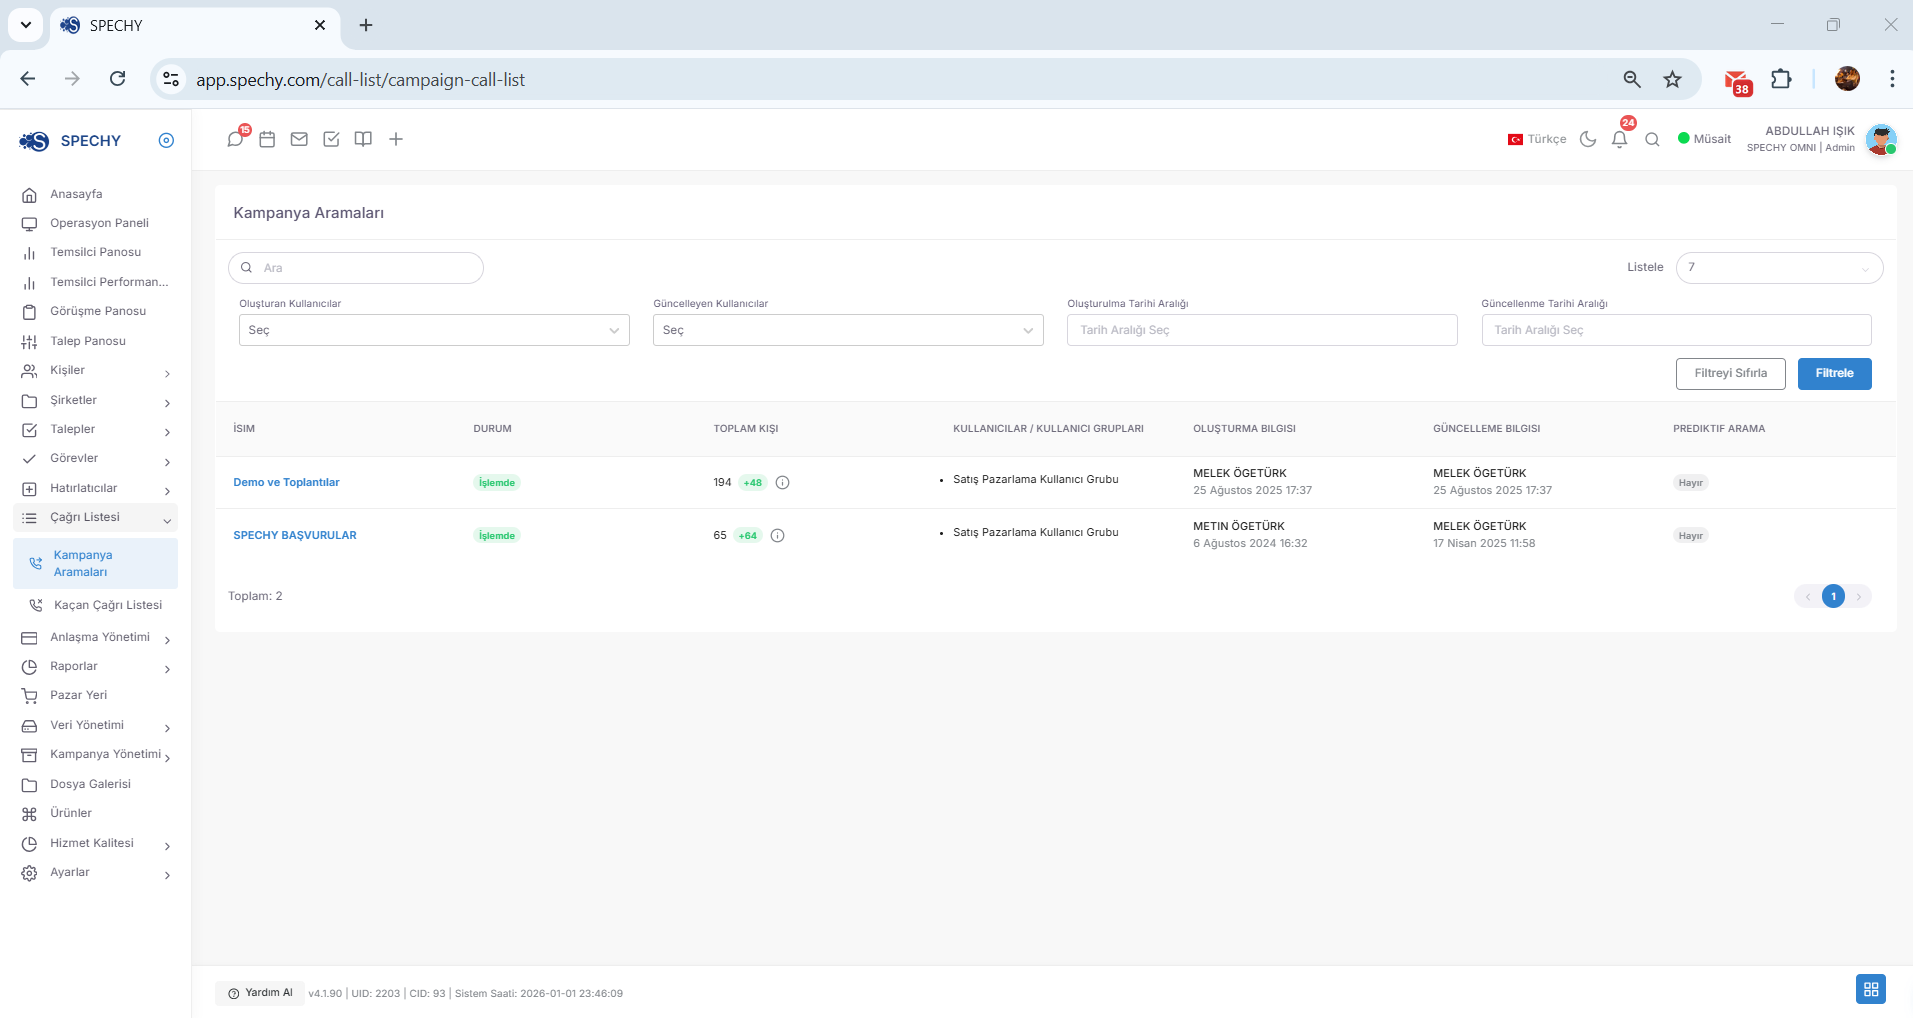Open the task checkbox icon in toolbar
Image resolution: width=1913 pixels, height=1018 pixels.
(x=331, y=139)
